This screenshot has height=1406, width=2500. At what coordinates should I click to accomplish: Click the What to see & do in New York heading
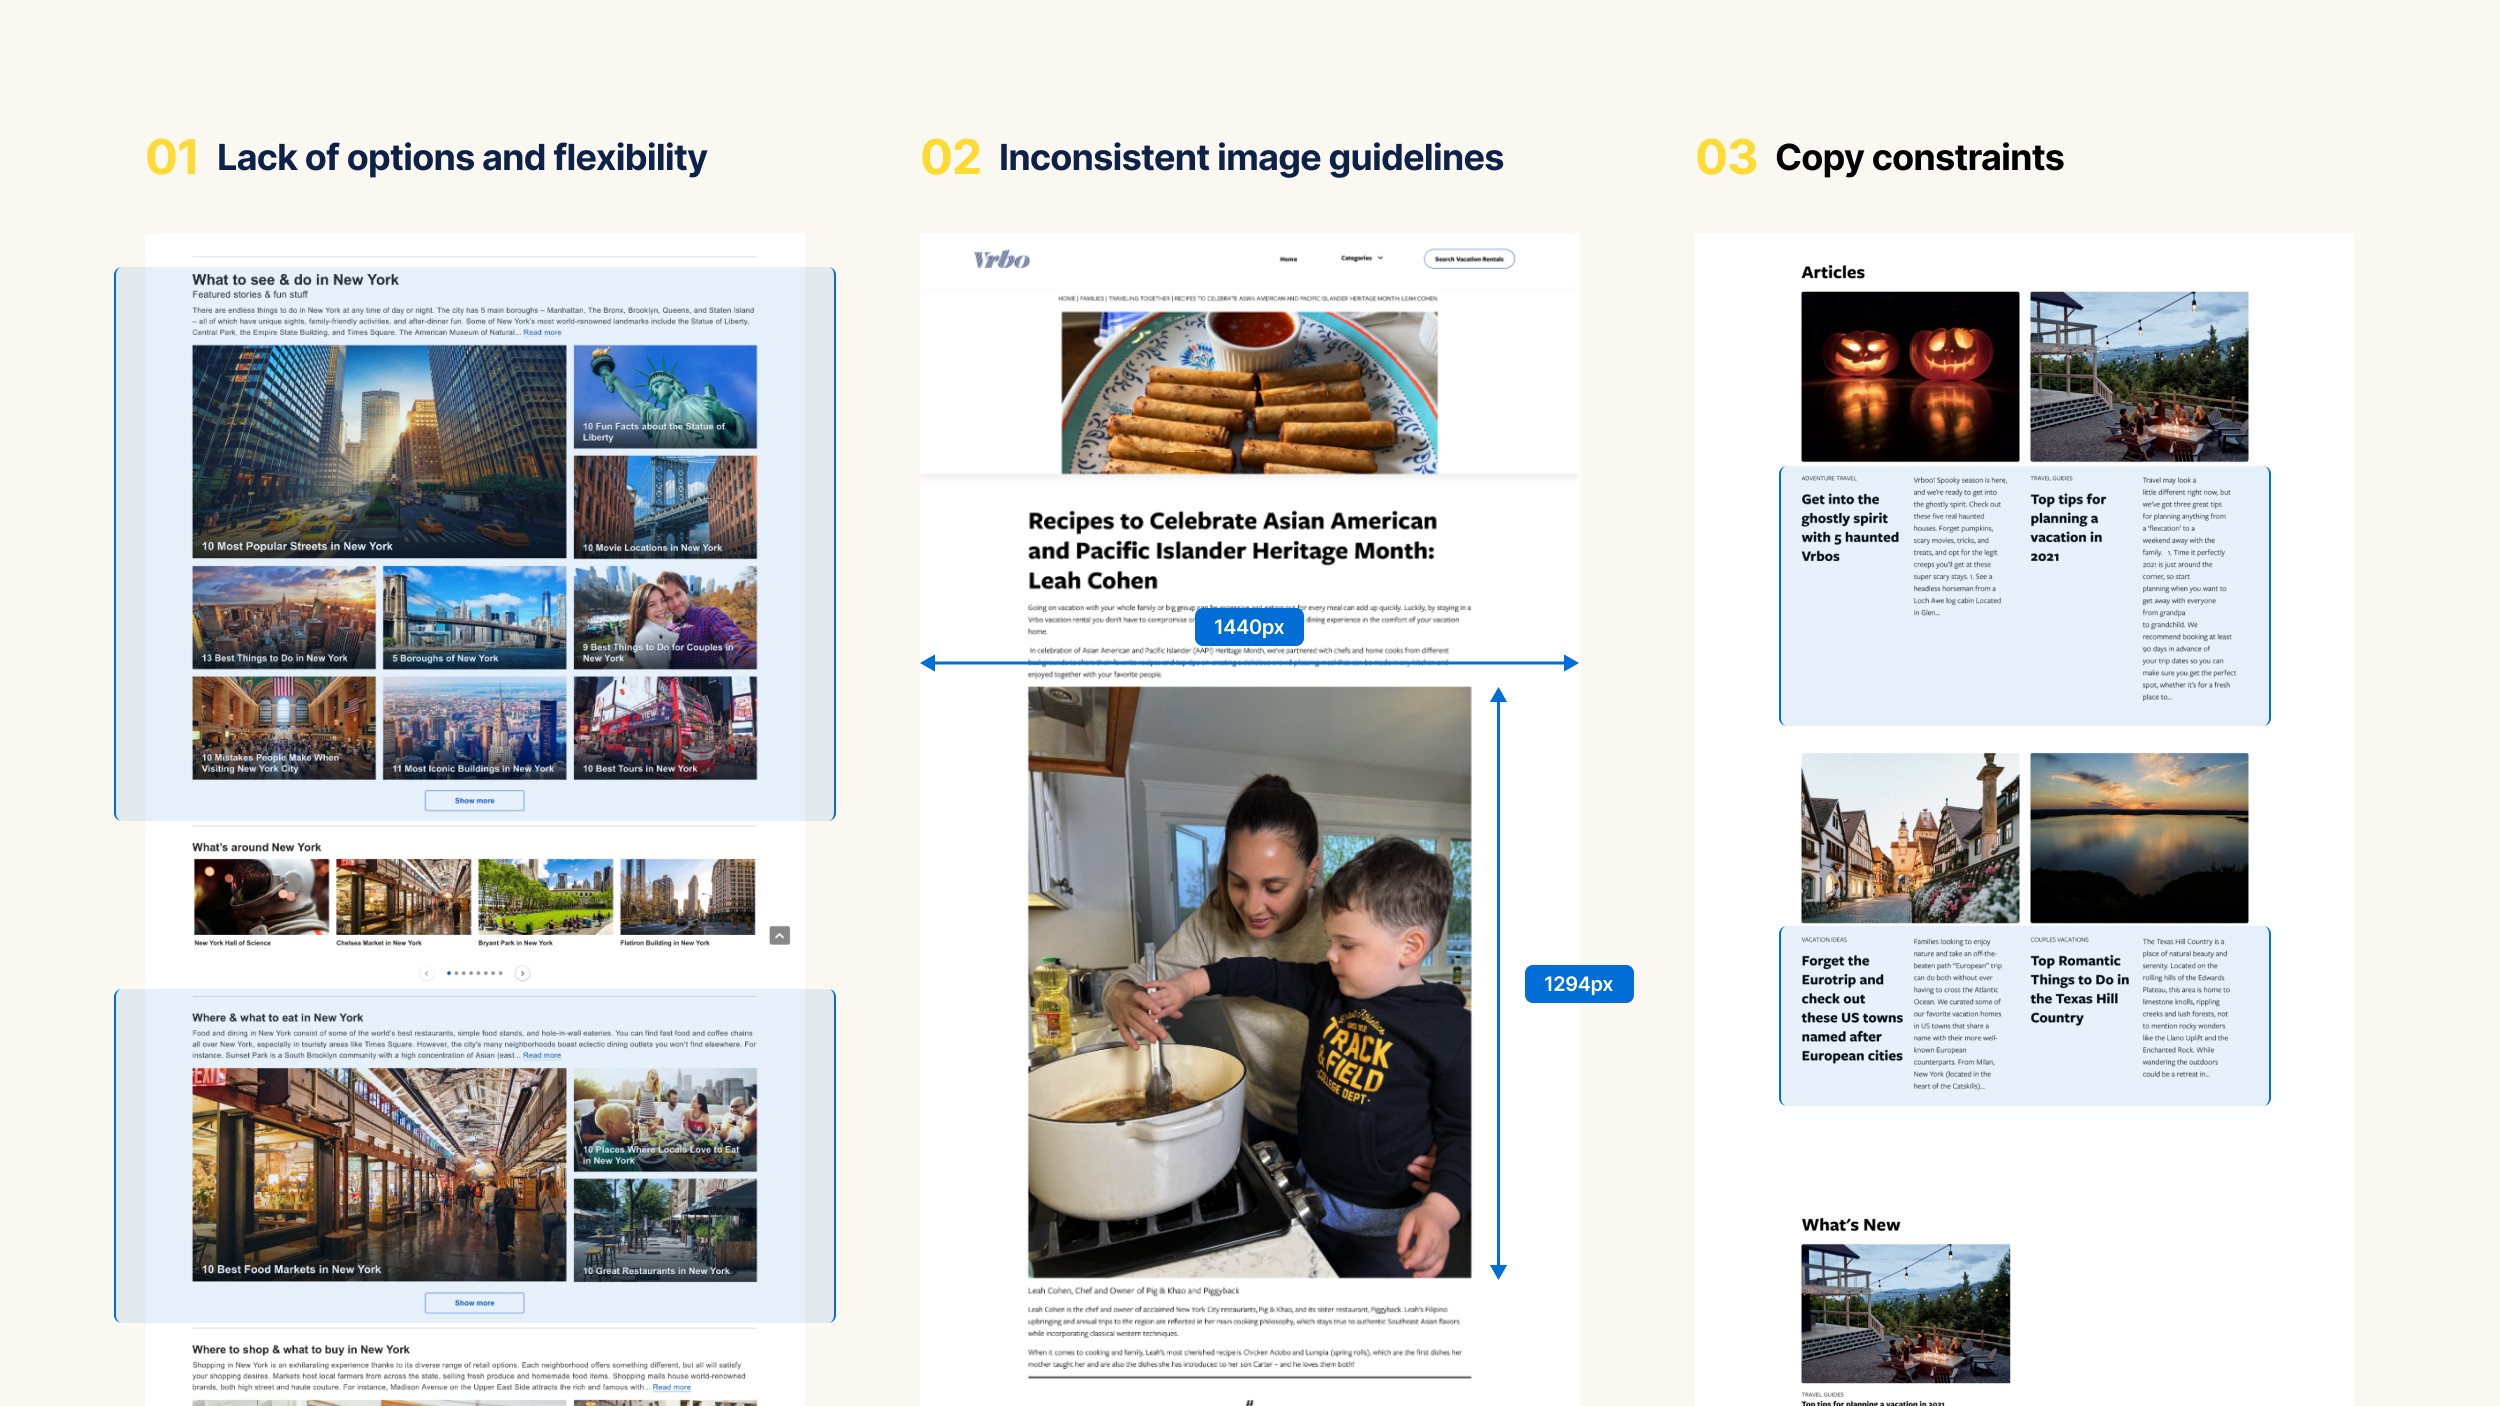click(x=295, y=280)
